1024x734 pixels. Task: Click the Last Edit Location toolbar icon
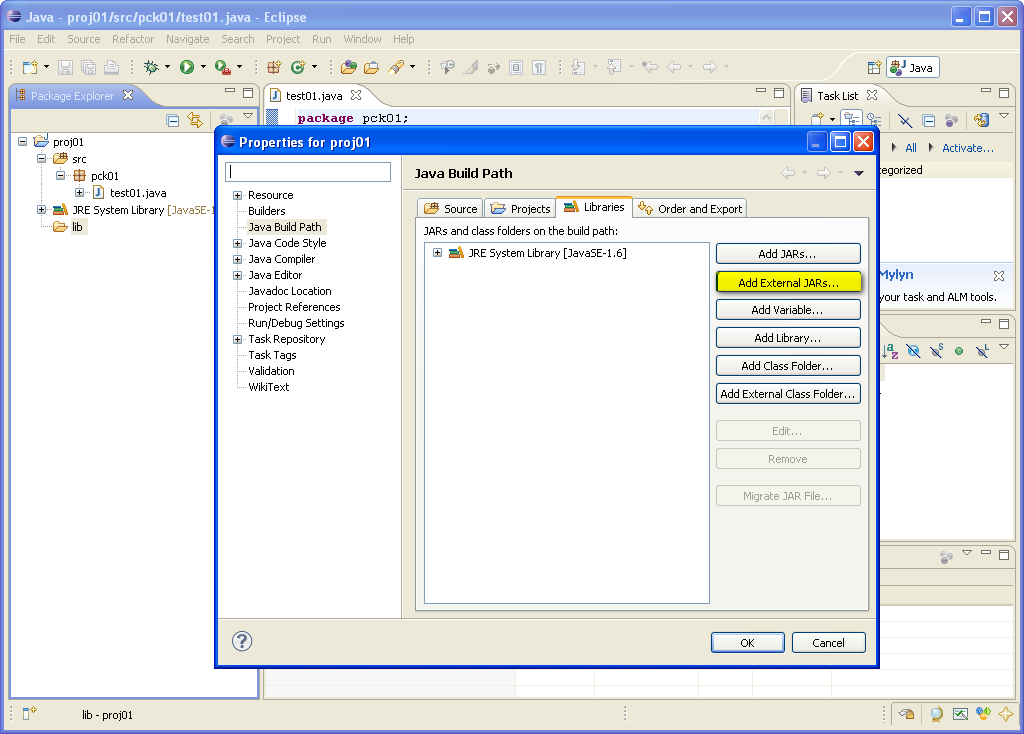pos(650,67)
